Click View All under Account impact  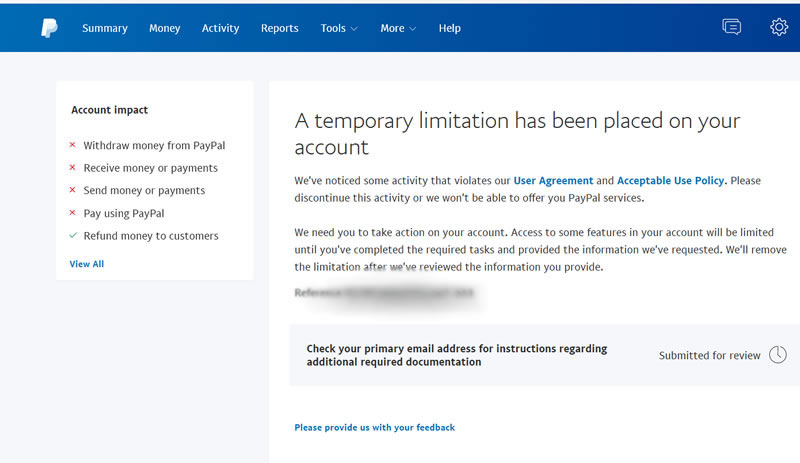87,264
